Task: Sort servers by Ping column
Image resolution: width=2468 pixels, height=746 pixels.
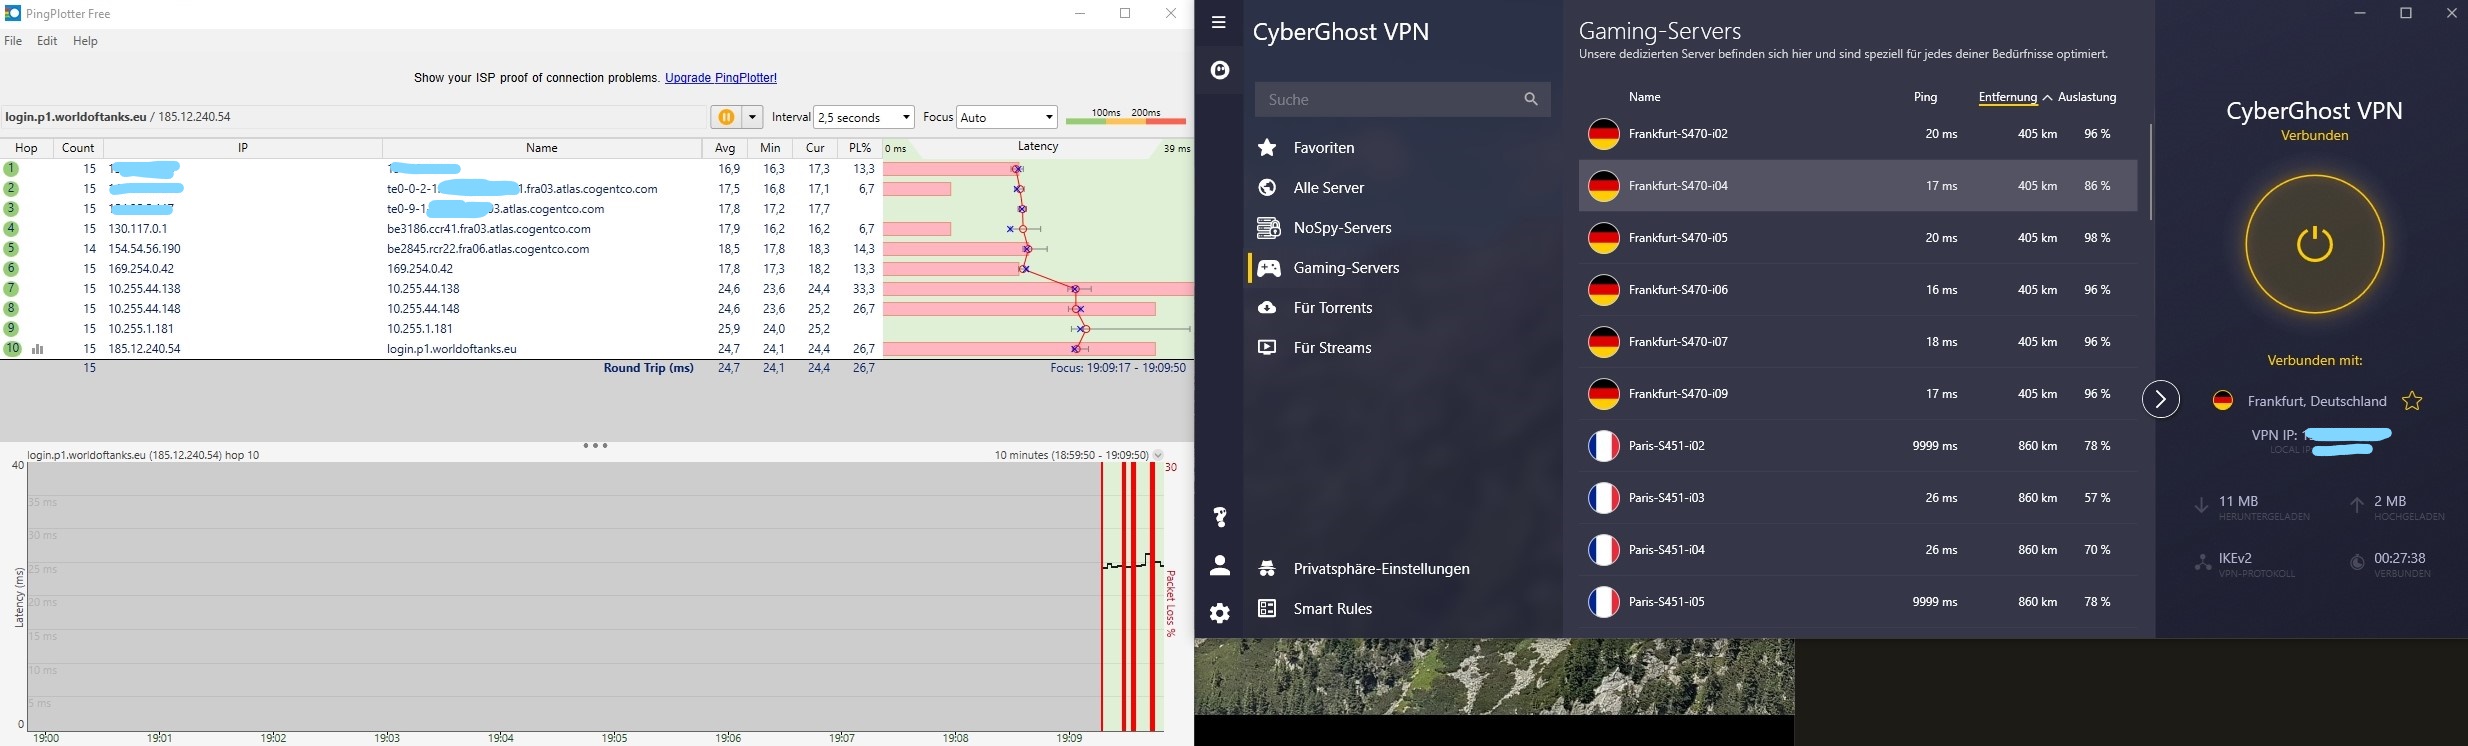Action: tap(1925, 97)
